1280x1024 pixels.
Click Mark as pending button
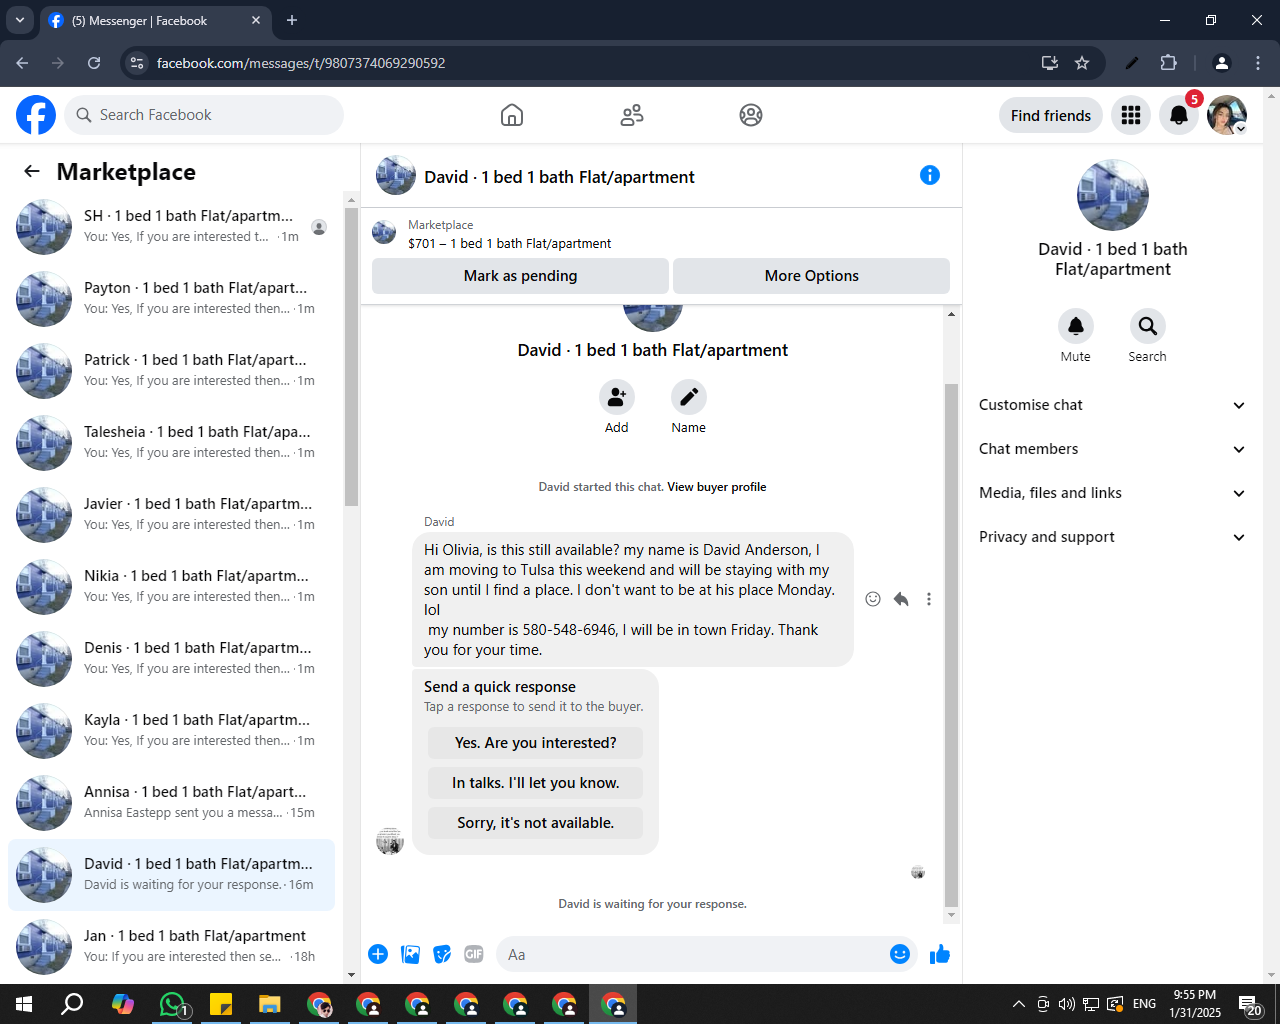tap(520, 276)
